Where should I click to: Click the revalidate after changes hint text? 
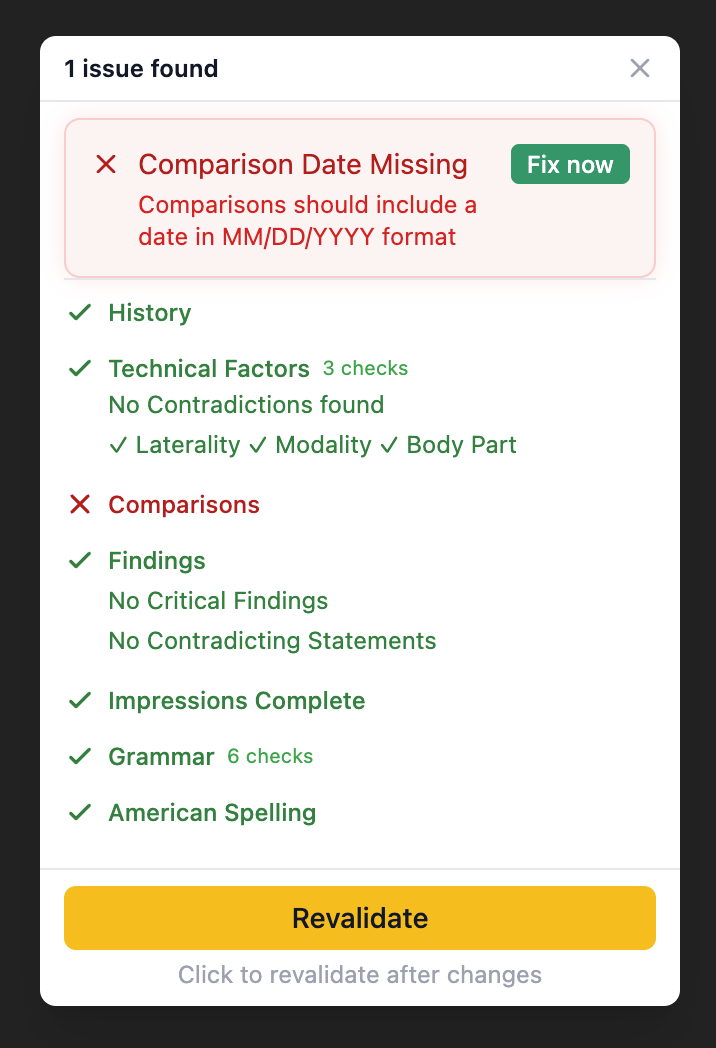point(359,974)
